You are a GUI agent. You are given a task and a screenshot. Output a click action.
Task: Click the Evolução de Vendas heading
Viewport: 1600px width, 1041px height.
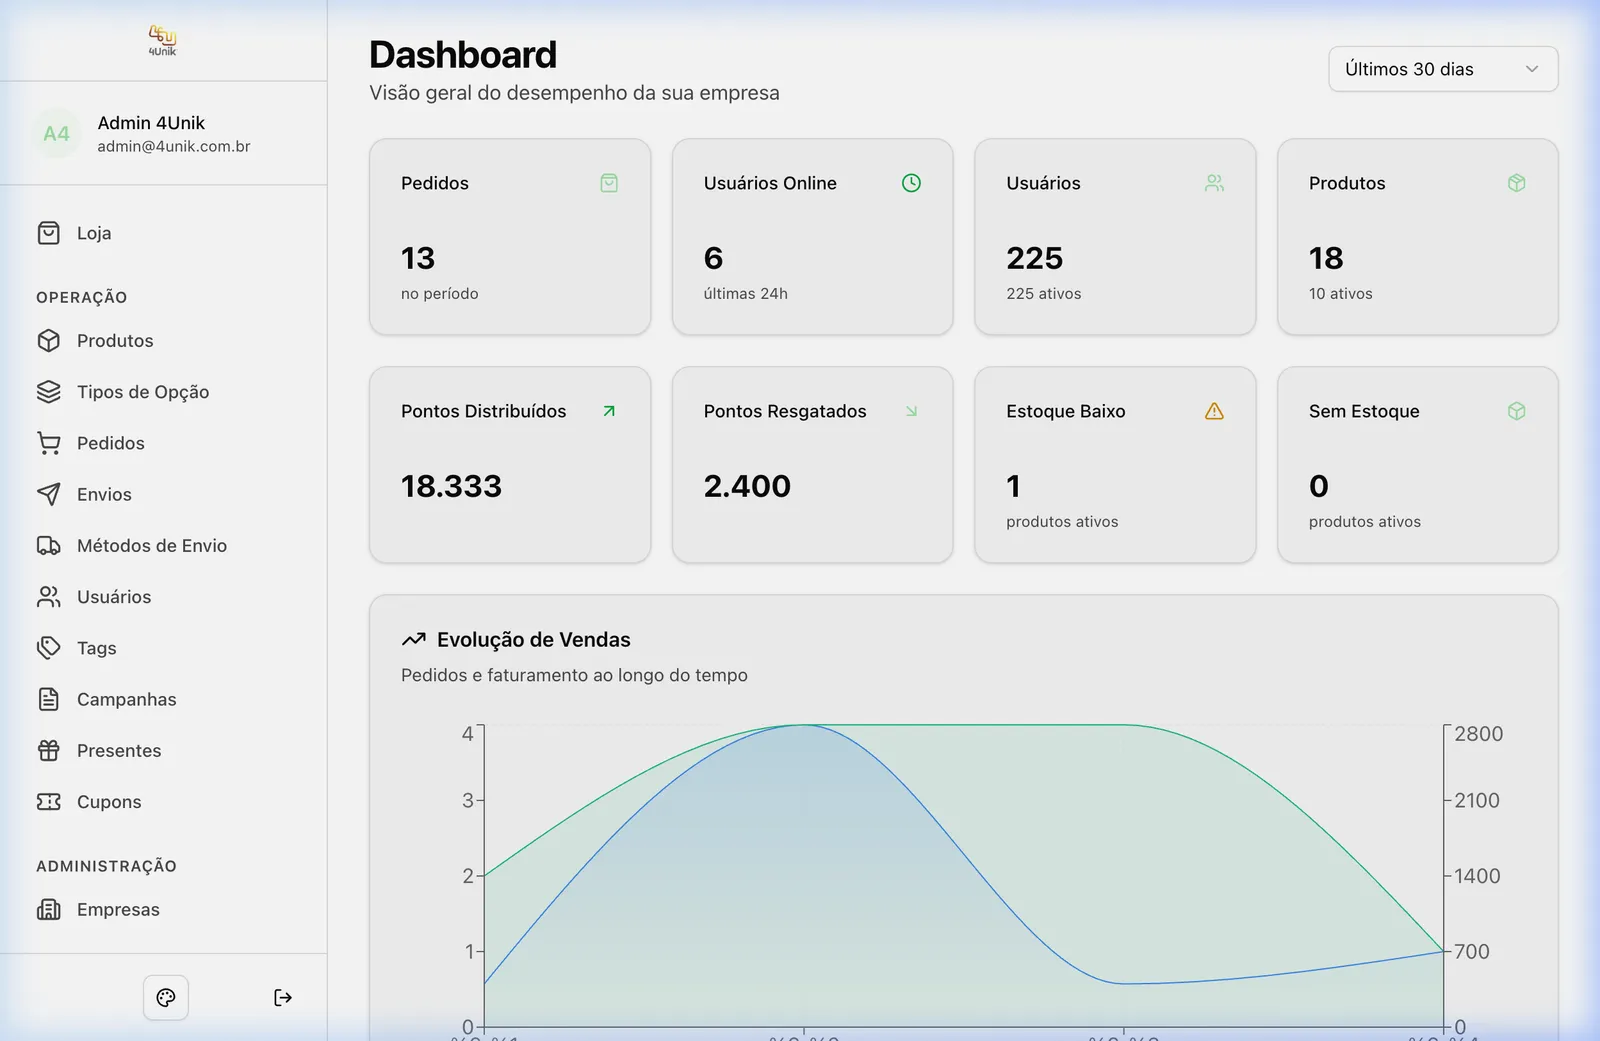point(534,640)
